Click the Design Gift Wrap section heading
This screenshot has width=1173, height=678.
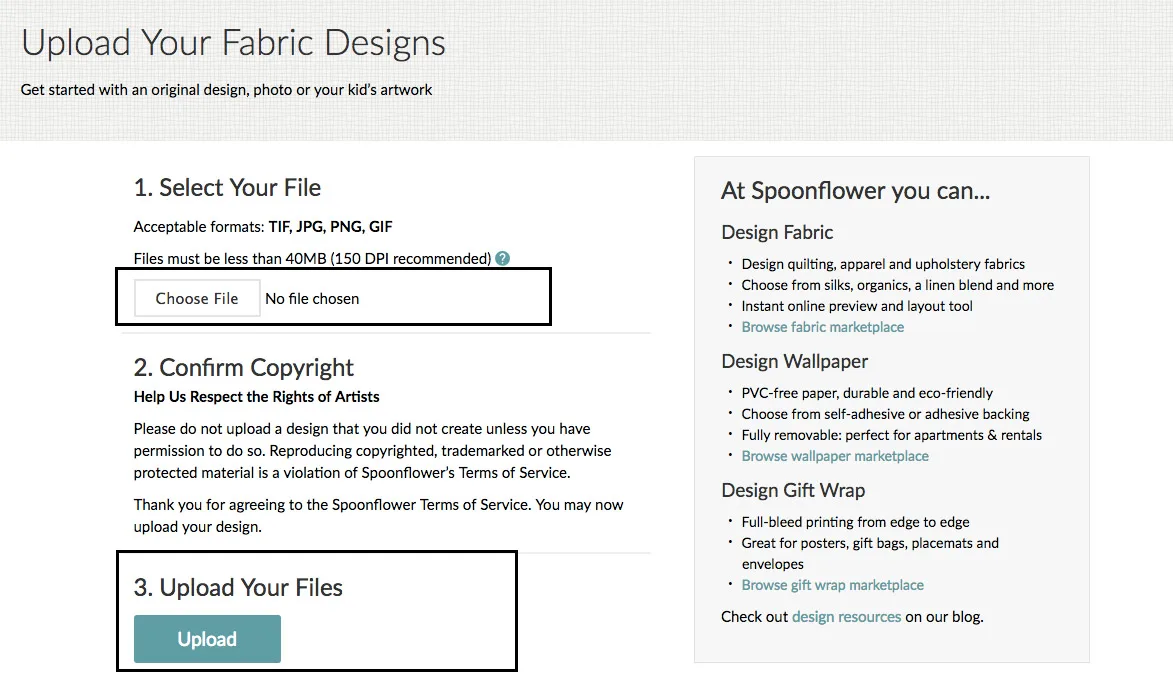(793, 490)
